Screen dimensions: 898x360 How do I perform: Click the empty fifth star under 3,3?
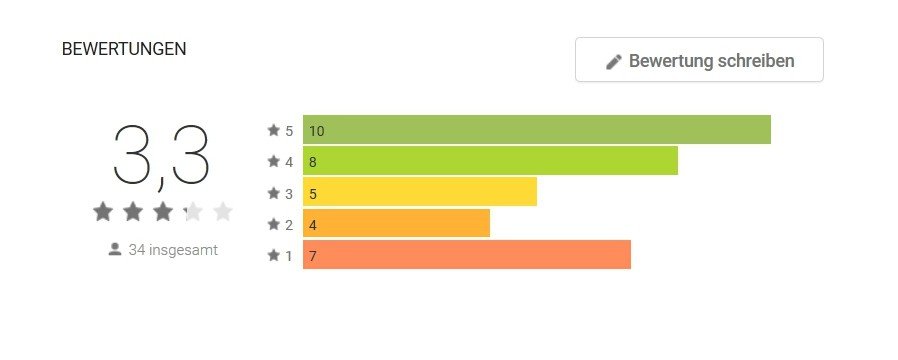pyautogui.click(x=223, y=212)
